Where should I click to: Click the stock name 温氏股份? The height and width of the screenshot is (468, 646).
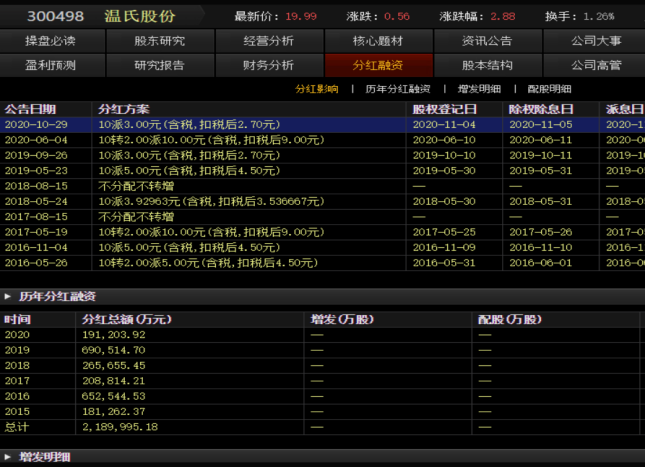point(140,16)
